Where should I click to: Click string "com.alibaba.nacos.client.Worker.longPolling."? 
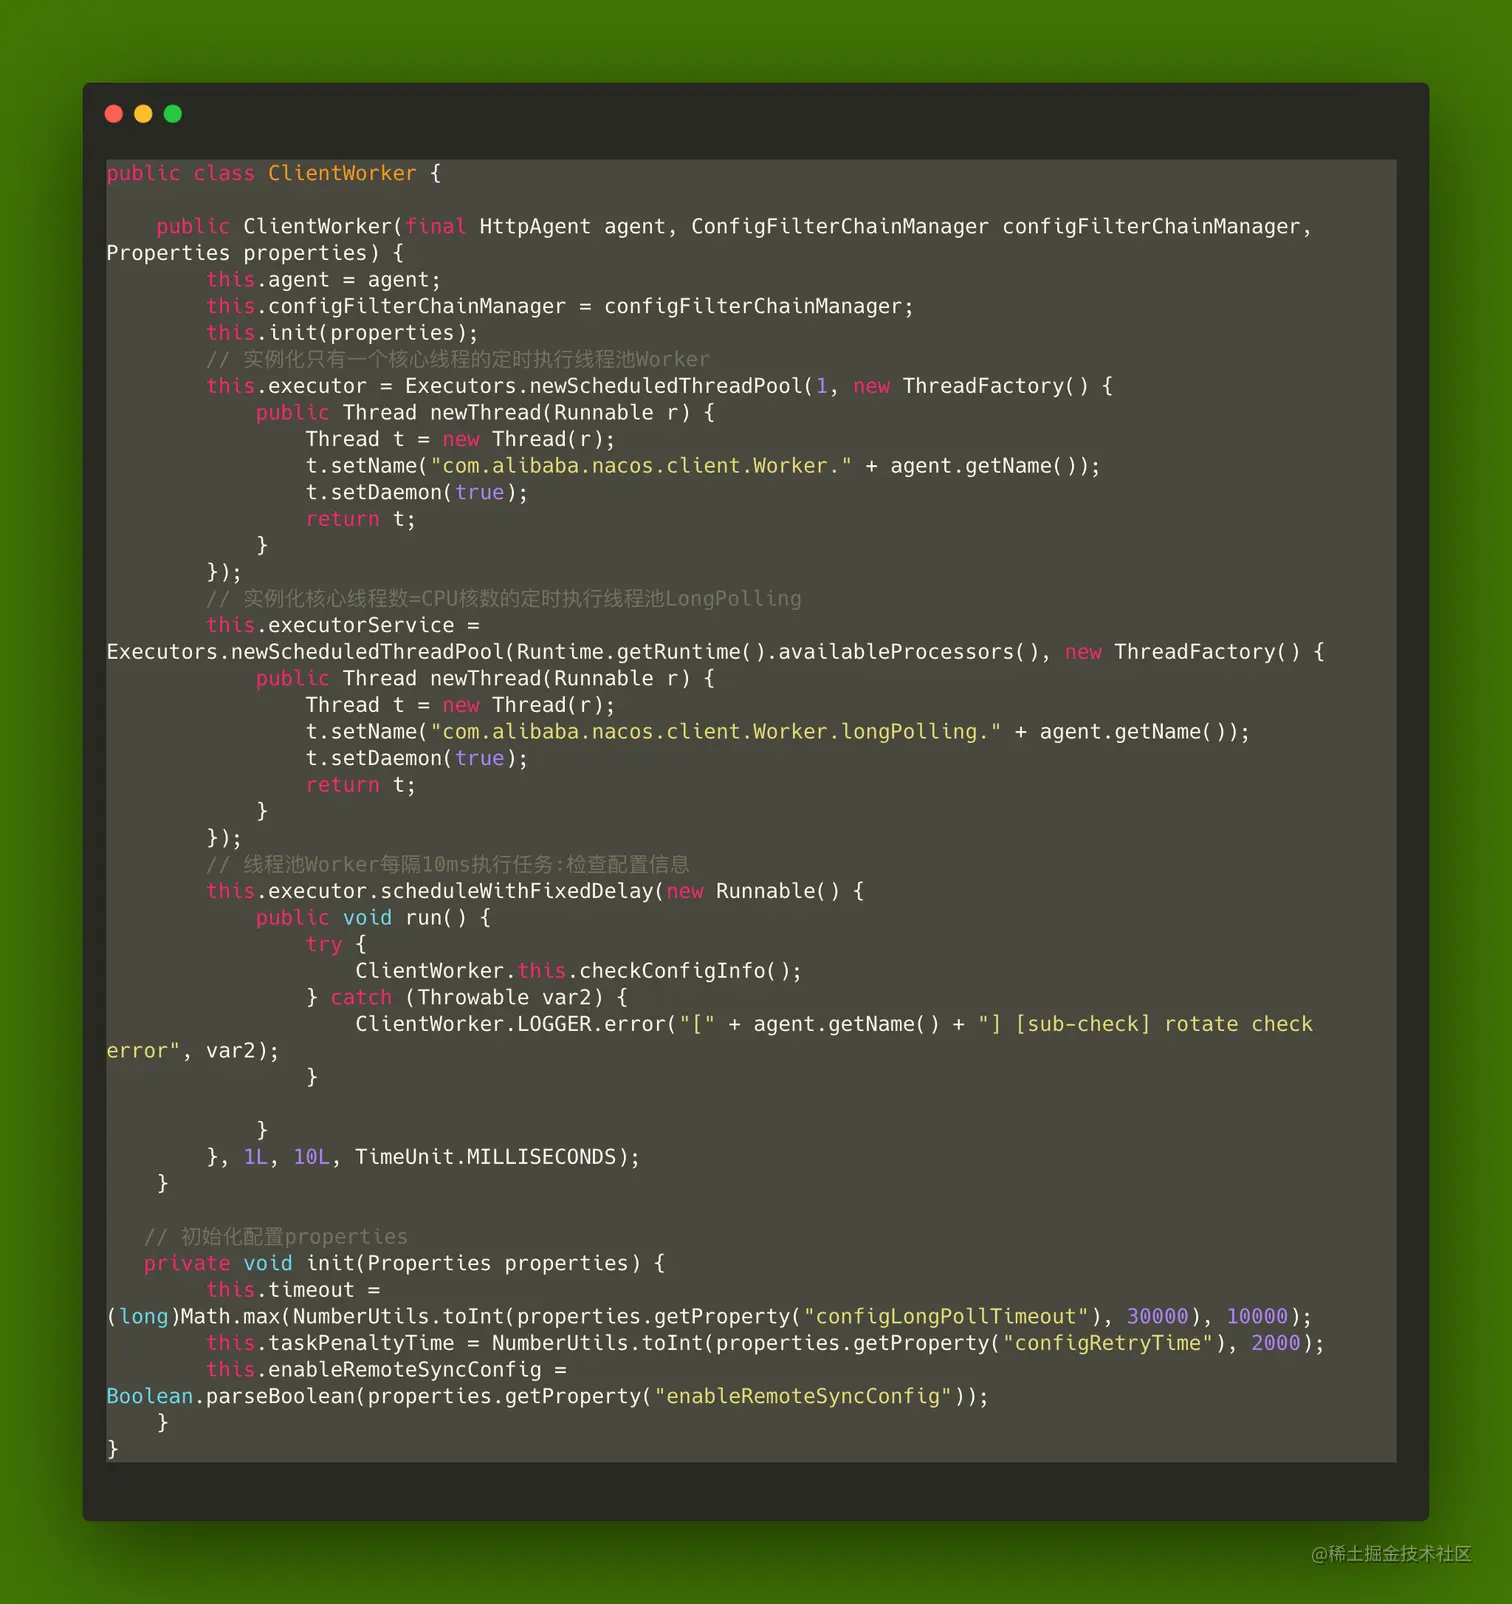pos(716,732)
